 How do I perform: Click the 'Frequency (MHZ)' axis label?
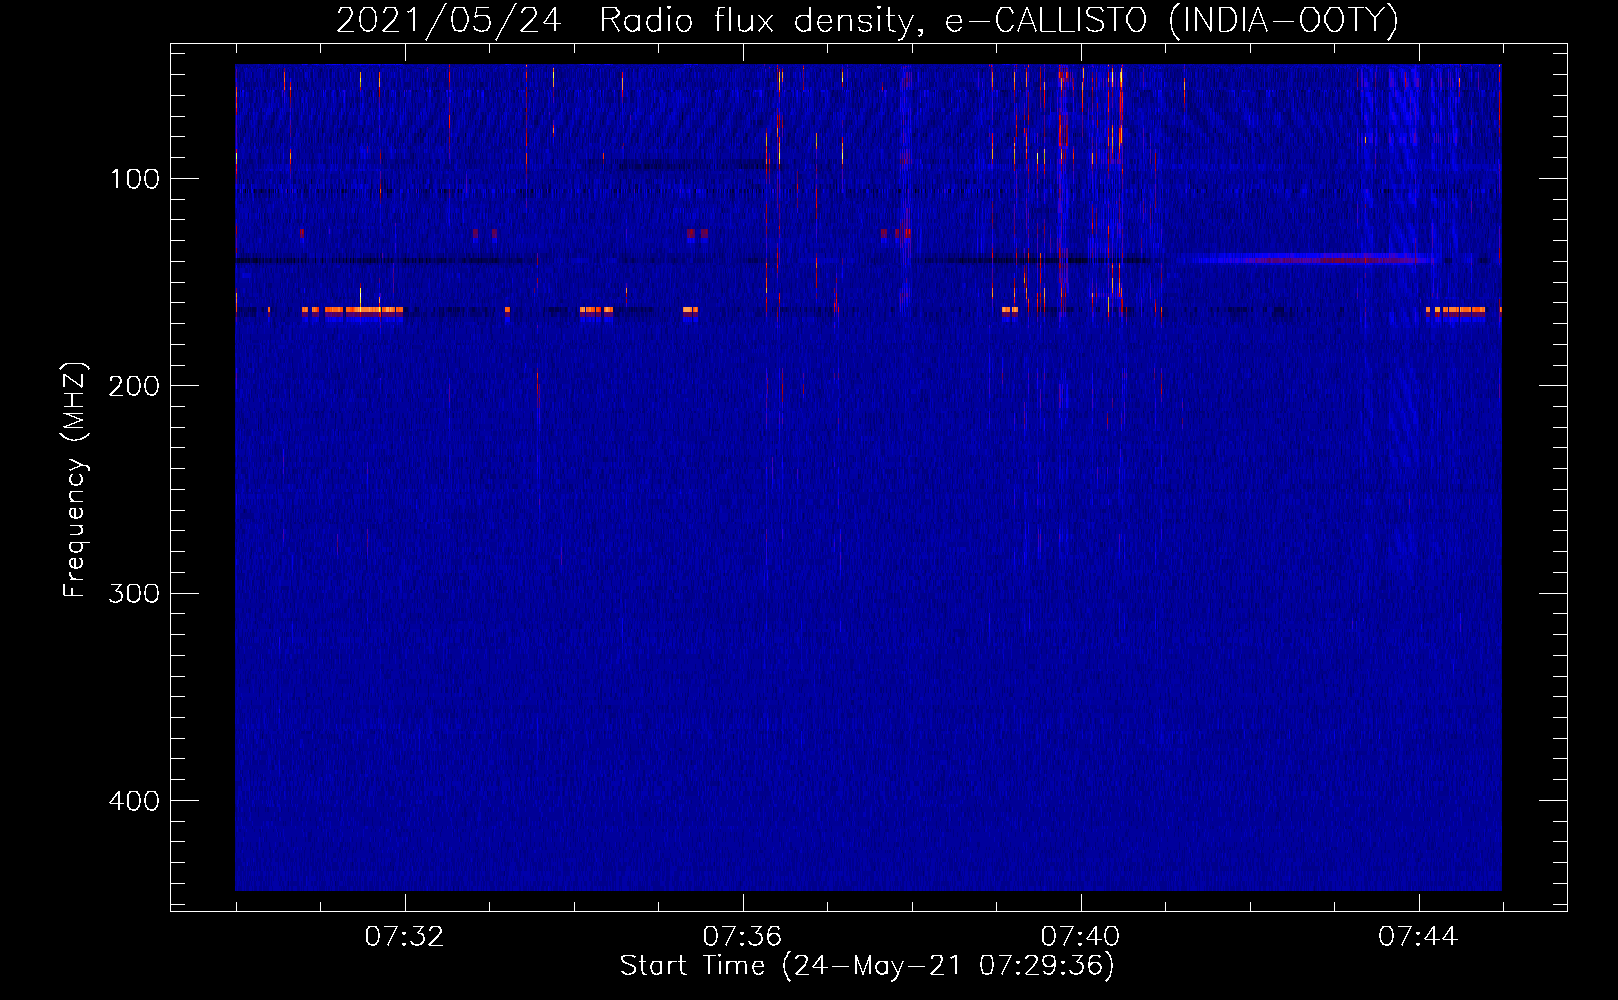pos(74,480)
